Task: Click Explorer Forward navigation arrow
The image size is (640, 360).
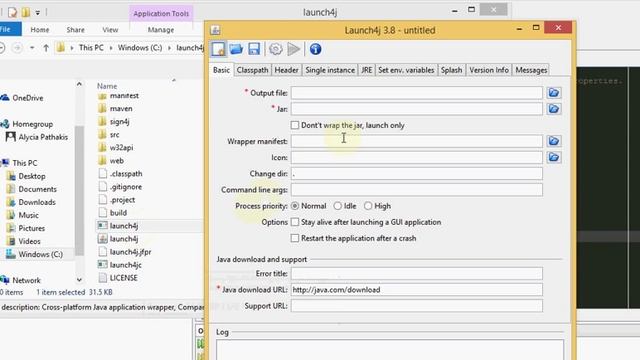Action: tap(17, 48)
